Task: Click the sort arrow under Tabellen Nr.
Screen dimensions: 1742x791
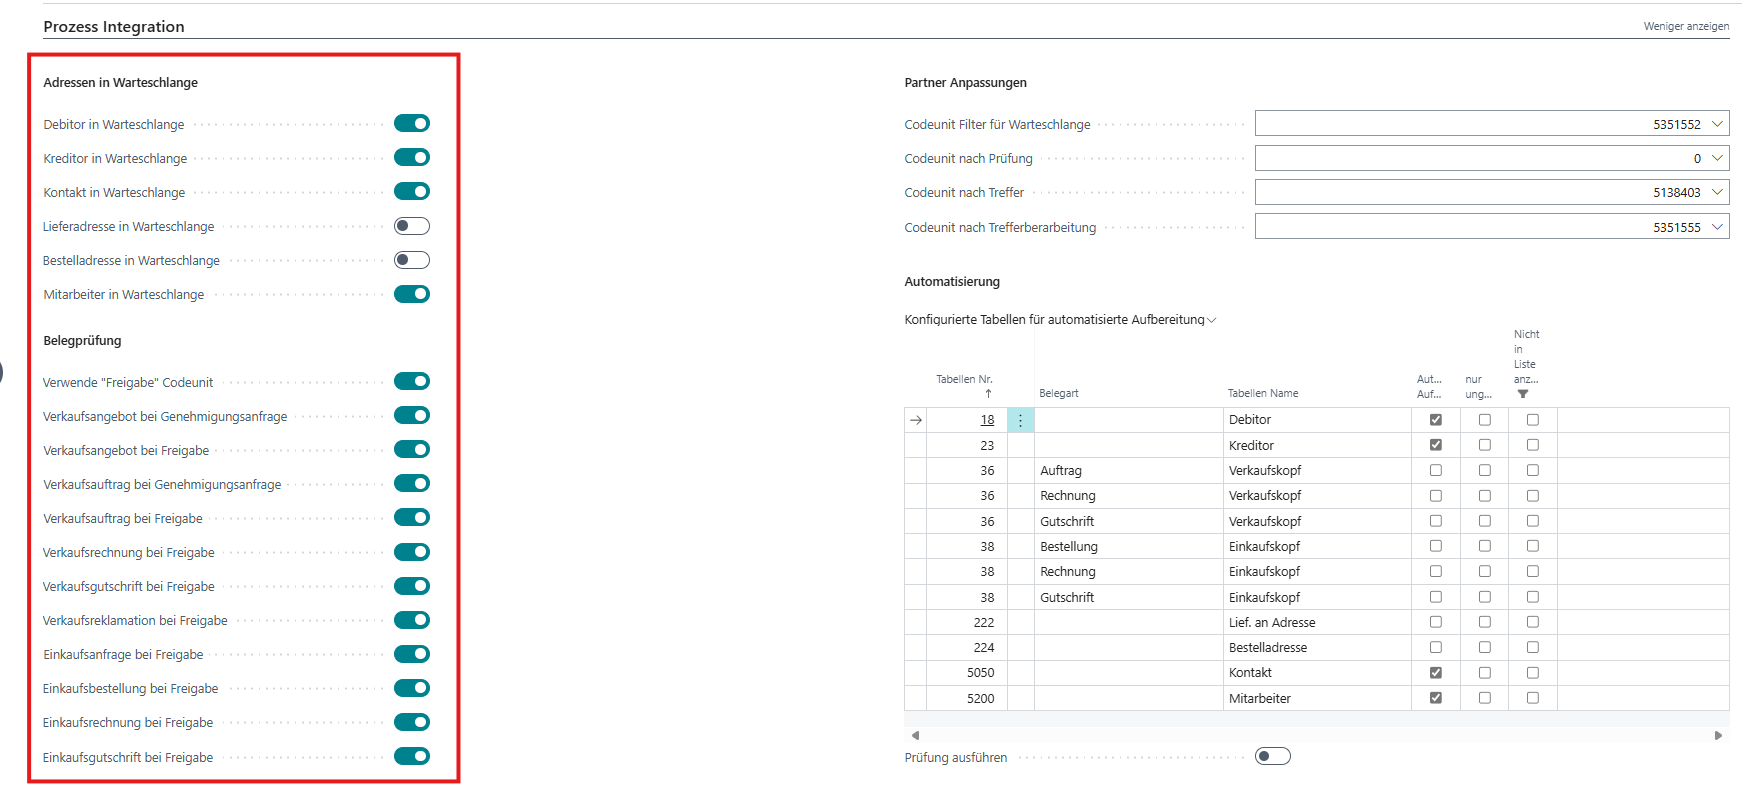Action: [x=988, y=393]
